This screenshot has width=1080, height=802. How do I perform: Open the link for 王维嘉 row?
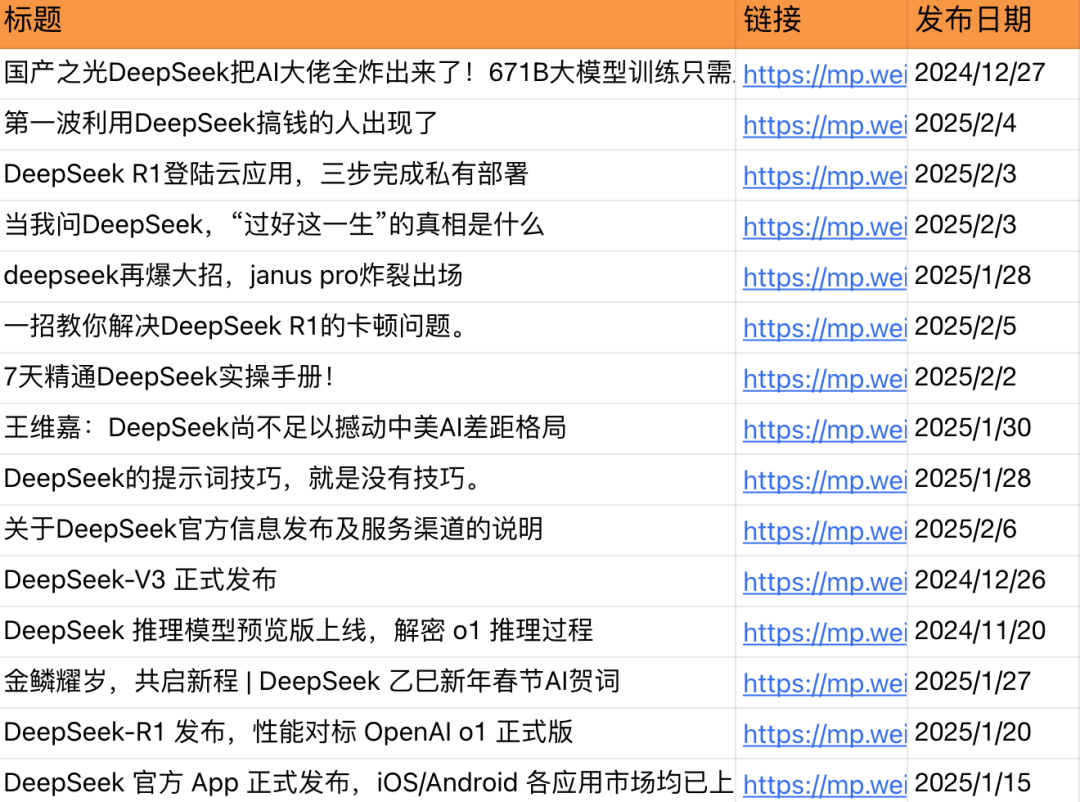pos(824,430)
